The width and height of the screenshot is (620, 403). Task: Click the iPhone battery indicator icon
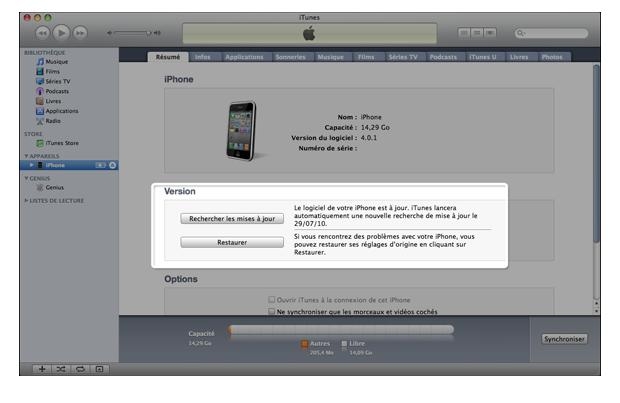tap(100, 165)
